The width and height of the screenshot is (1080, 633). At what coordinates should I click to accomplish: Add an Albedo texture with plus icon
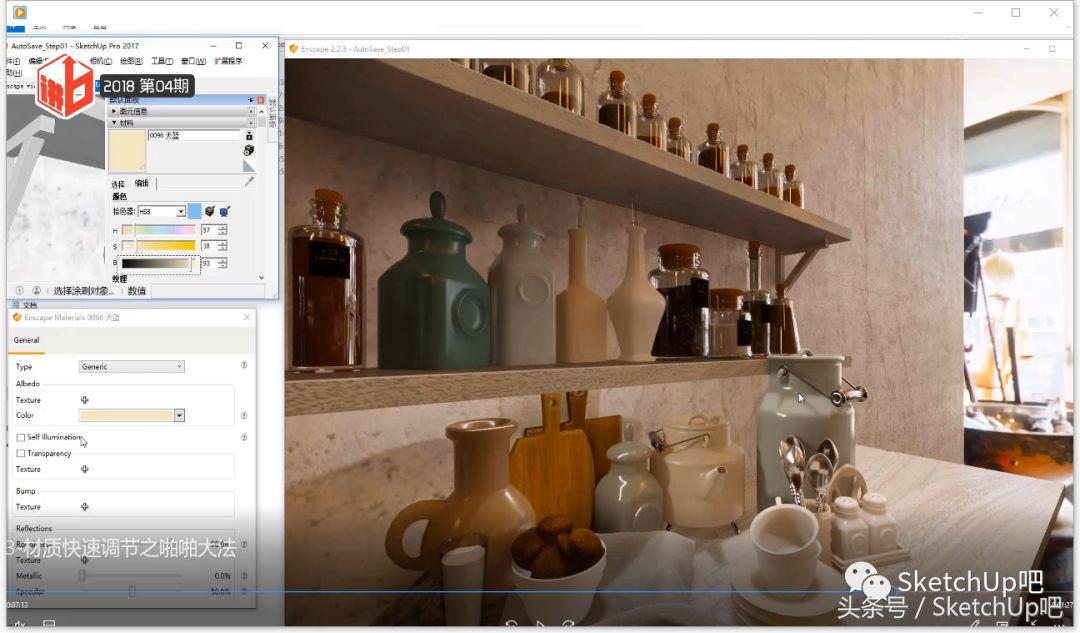pos(85,400)
